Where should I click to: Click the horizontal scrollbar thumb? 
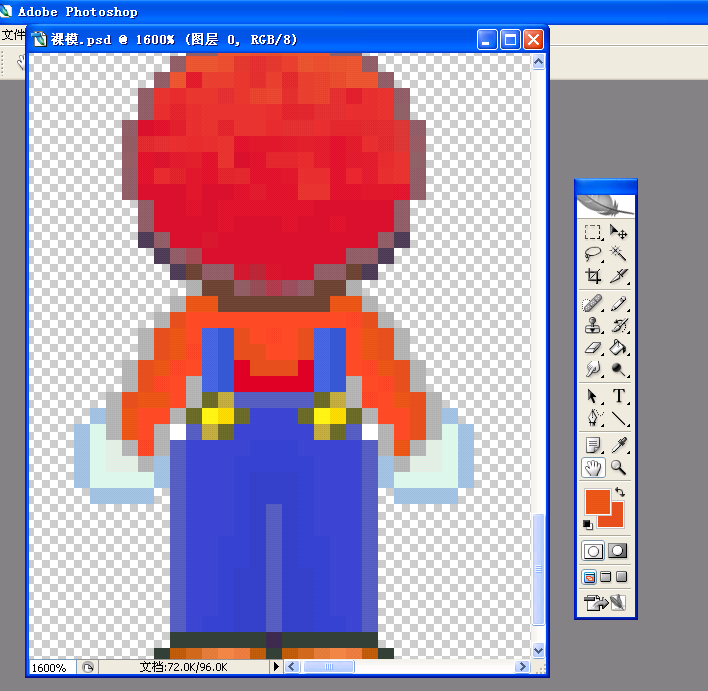pyautogui.click(x=329, y=667)
